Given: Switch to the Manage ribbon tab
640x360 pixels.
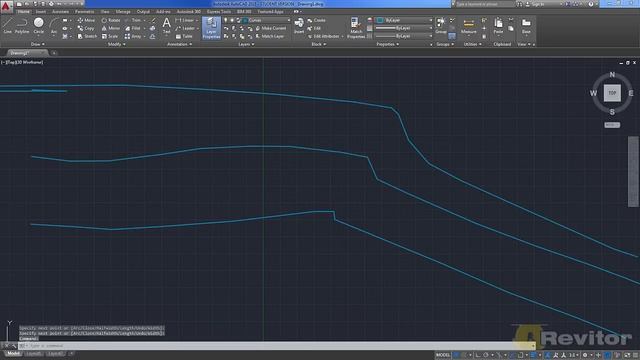Looking at the screenshot, I should (123, 12).
